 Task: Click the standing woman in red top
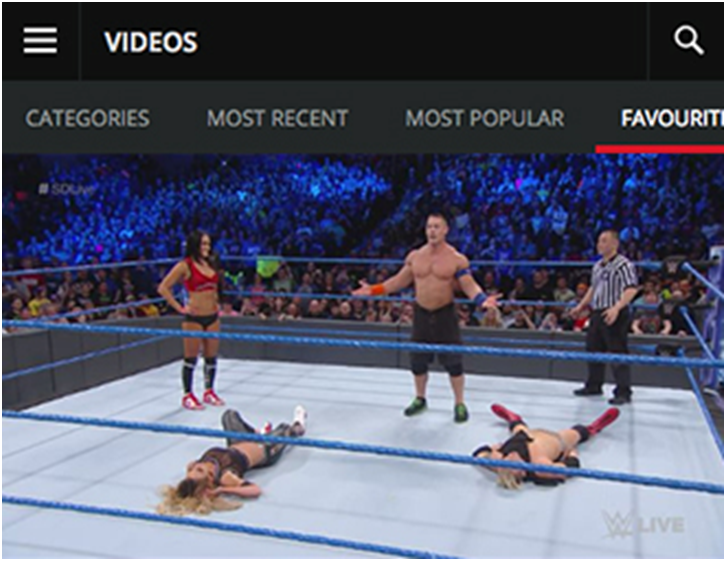(194, 320)
